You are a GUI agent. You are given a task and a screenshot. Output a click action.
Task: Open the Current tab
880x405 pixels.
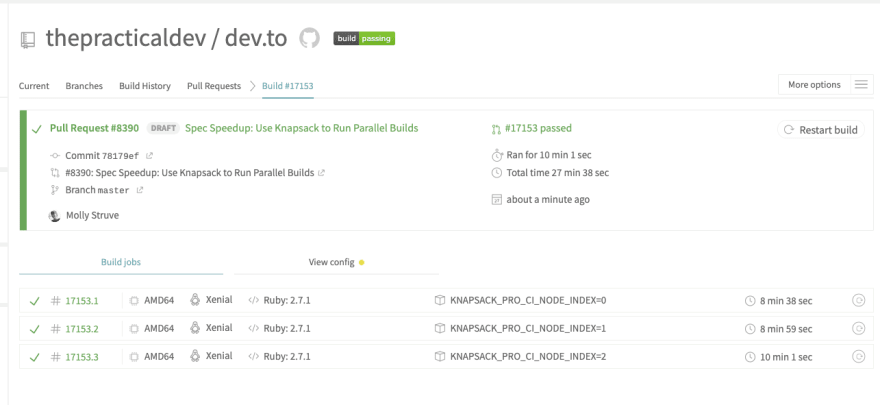click(34, 86)
